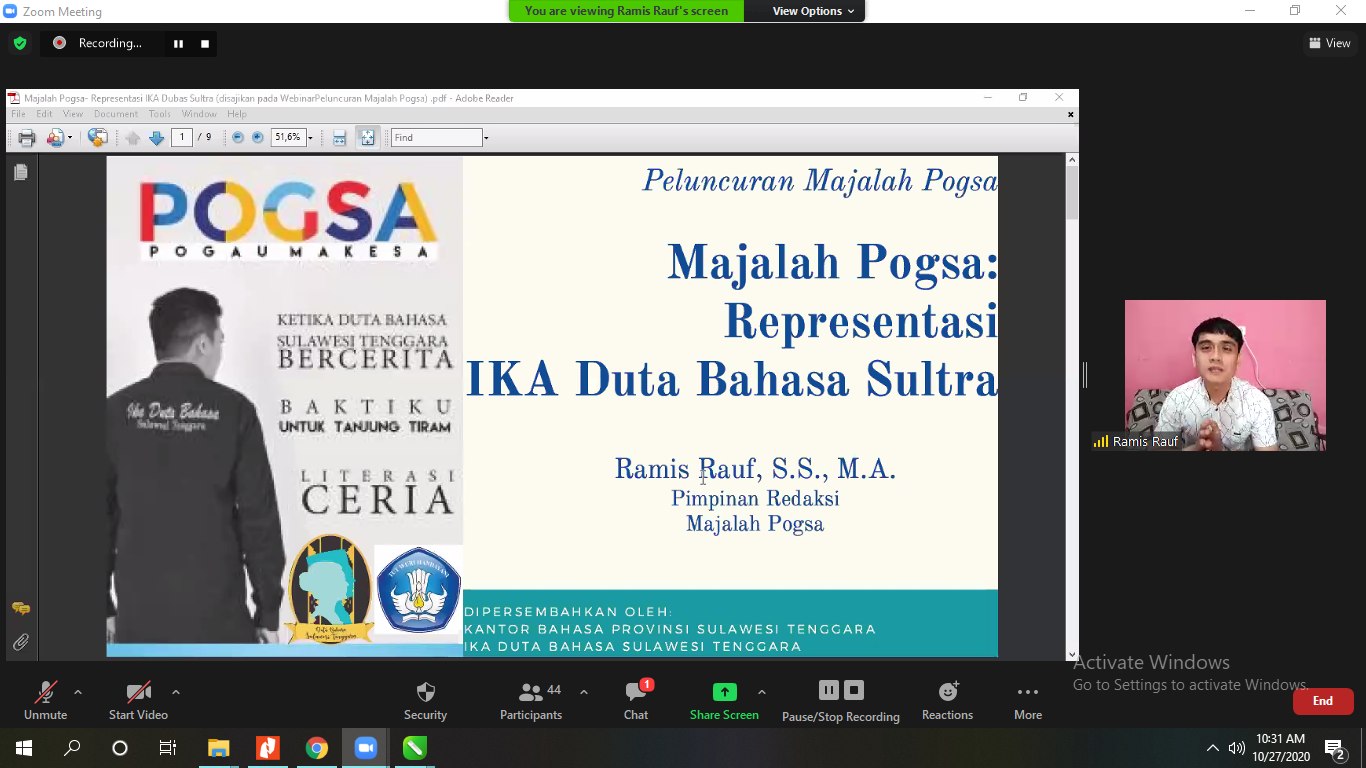Open the Comments panel icon in the sidebar
Viewport: 1366px width, 768px height.
click(20, 607)
